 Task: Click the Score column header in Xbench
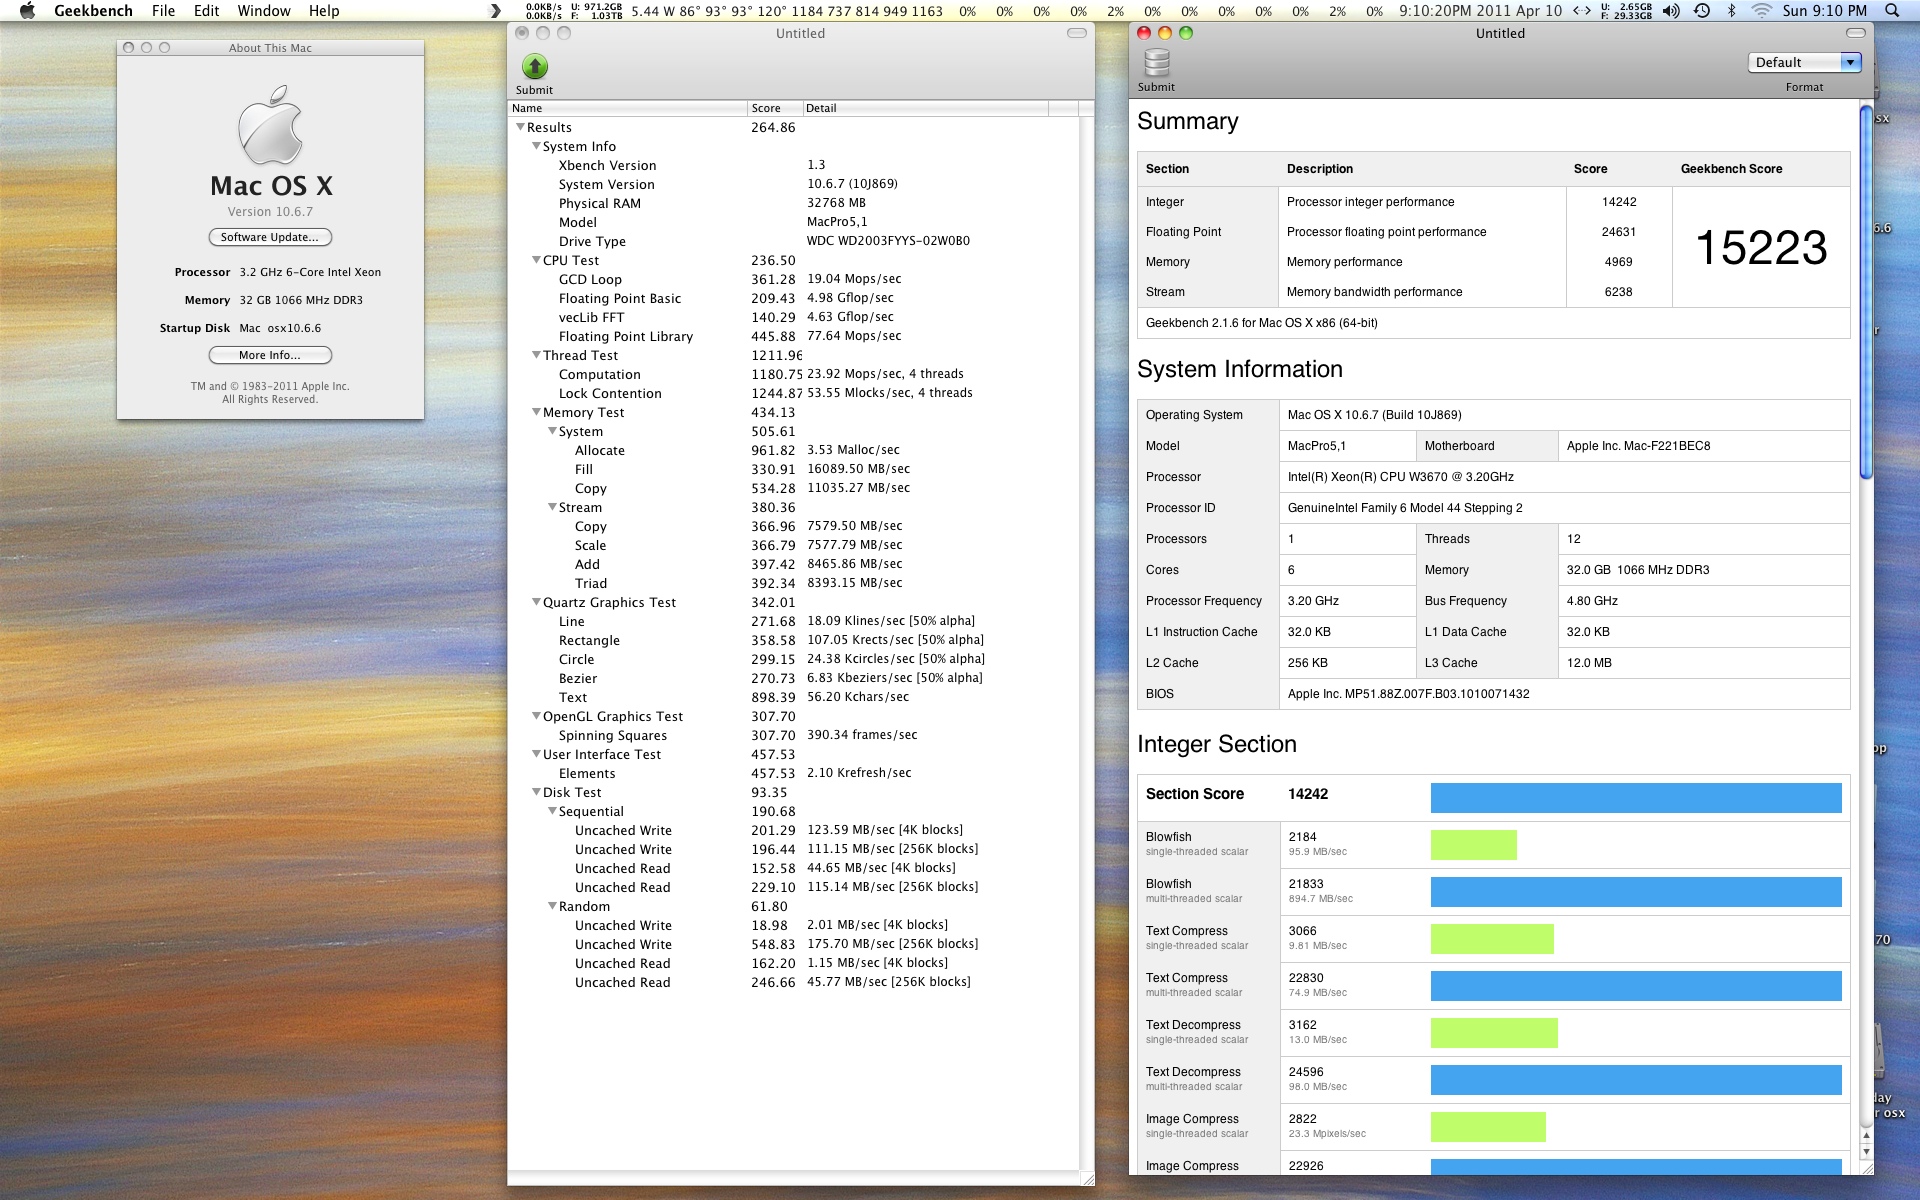point(775,108)
